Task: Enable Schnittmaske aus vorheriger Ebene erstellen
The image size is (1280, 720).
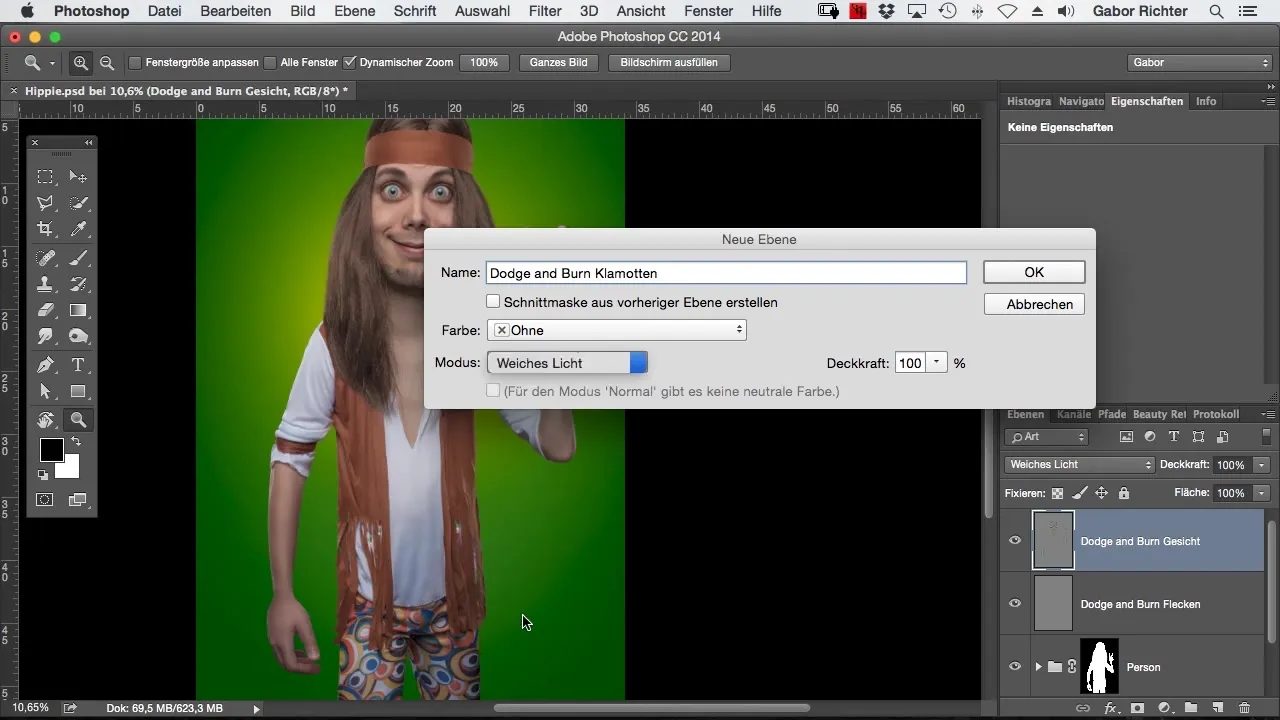Action: tap(493, 301)
